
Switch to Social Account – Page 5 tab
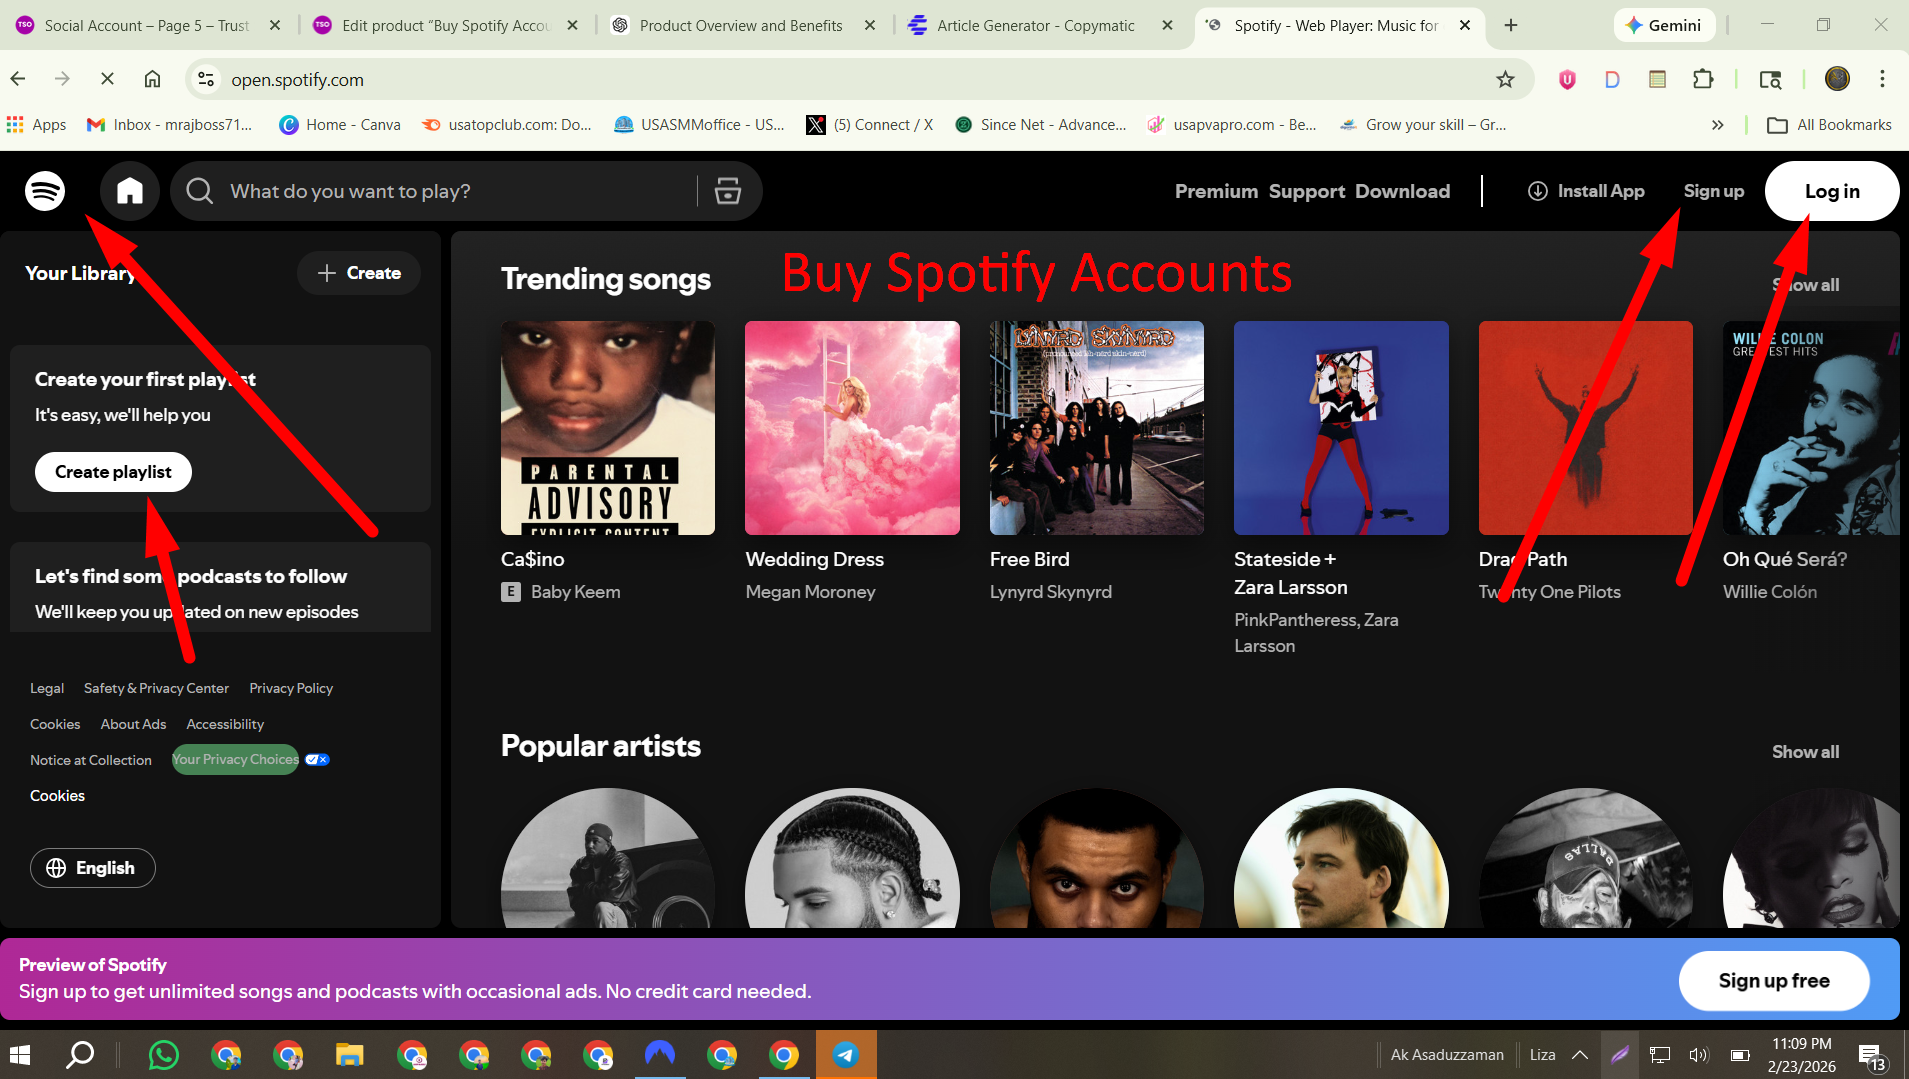[x=147, y=25]
